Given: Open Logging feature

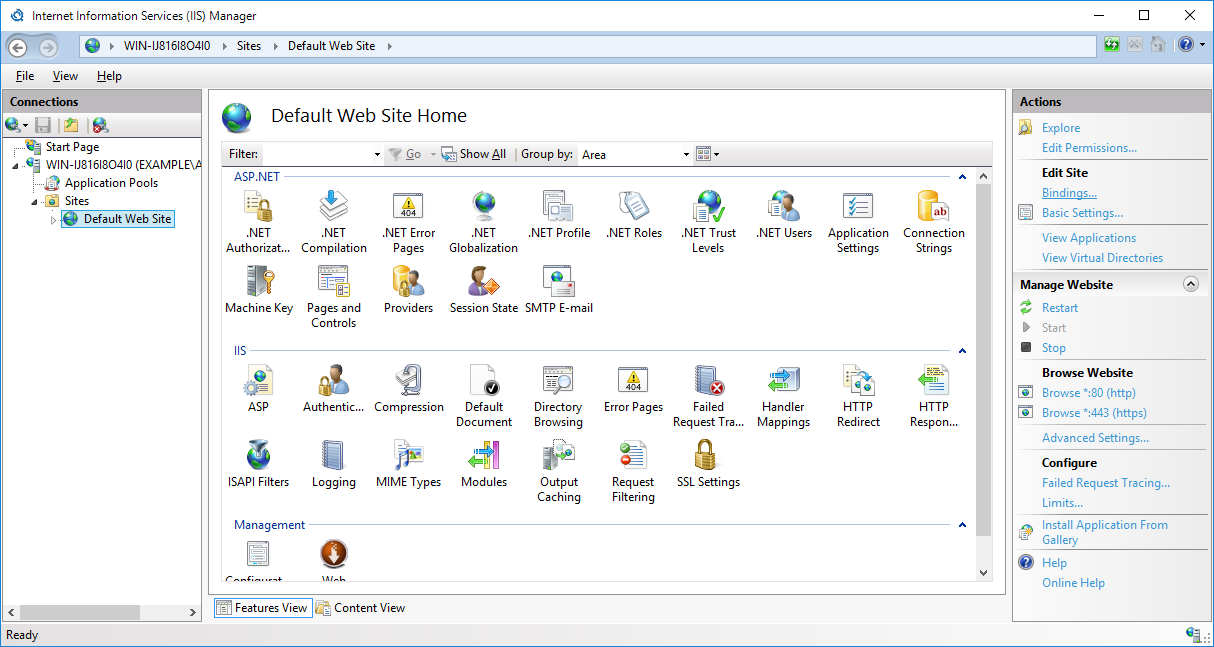Looking at the screenshot, I should [334, 464].
